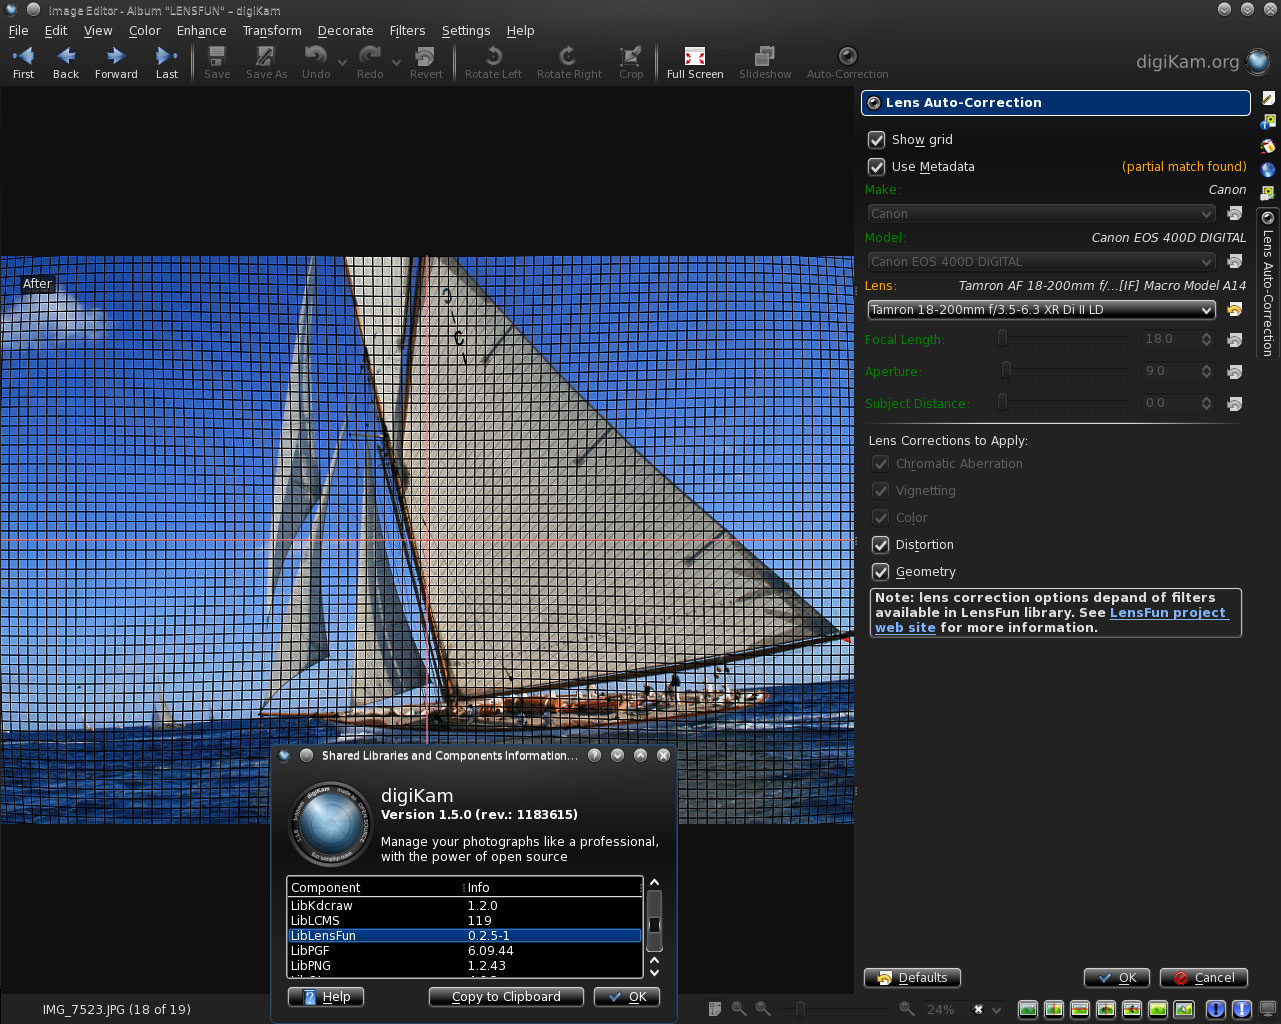This screenshot has height=1024, width=1281.
Task: Disable Use Metadata
Action: pos(877,167)
